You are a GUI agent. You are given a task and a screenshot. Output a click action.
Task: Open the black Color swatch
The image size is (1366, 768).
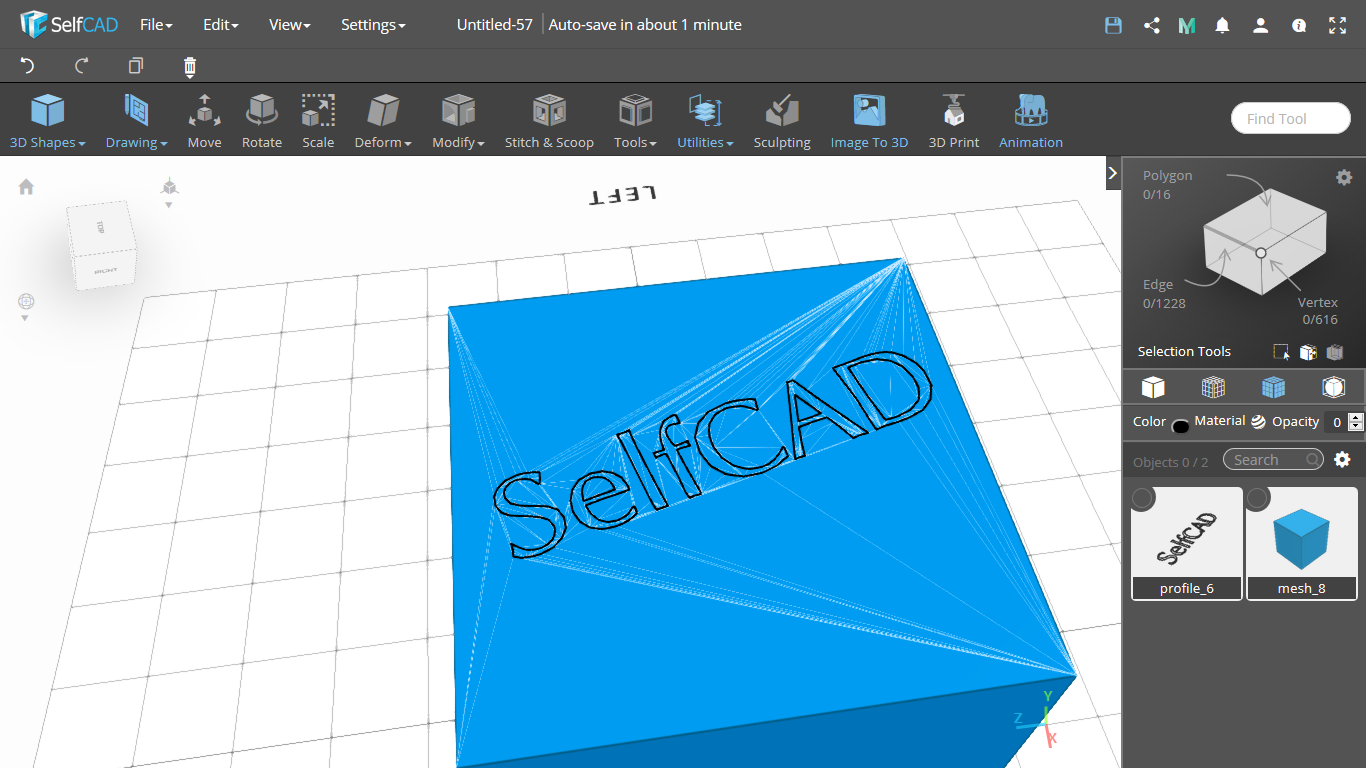pyautogui.click(x=1180, y=426)
